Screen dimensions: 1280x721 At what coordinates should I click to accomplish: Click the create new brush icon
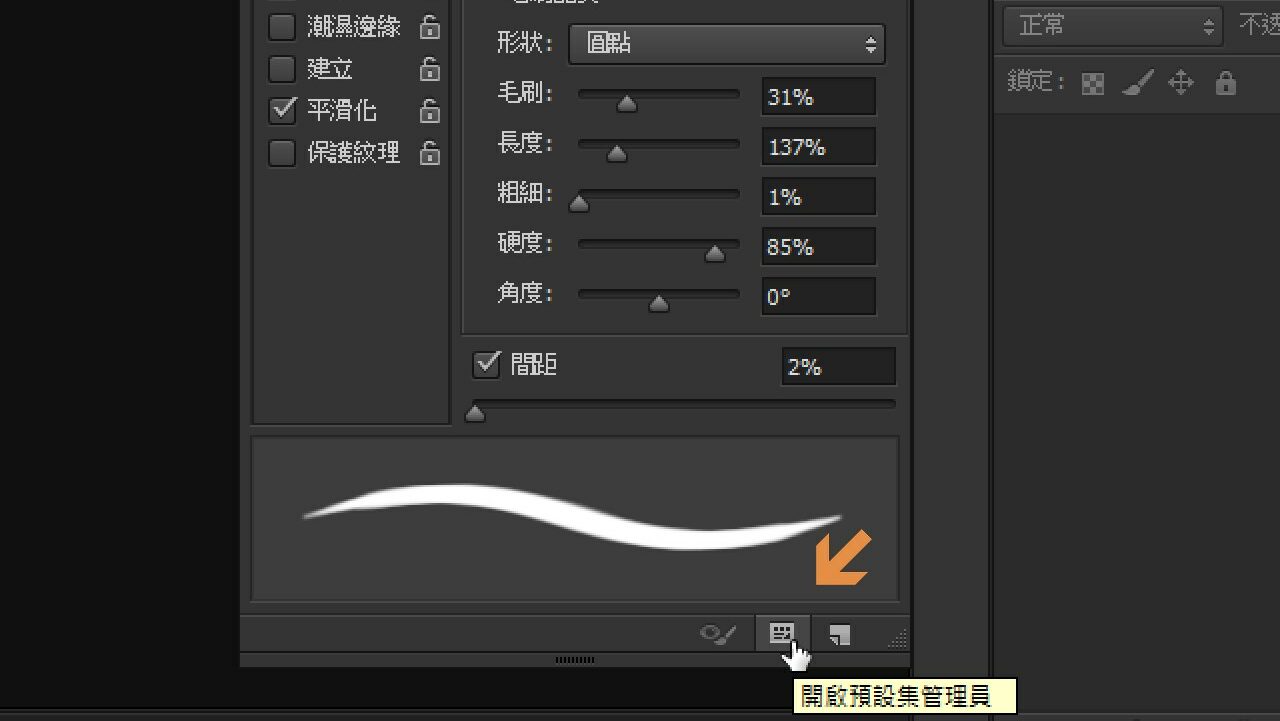pos(840,634)
